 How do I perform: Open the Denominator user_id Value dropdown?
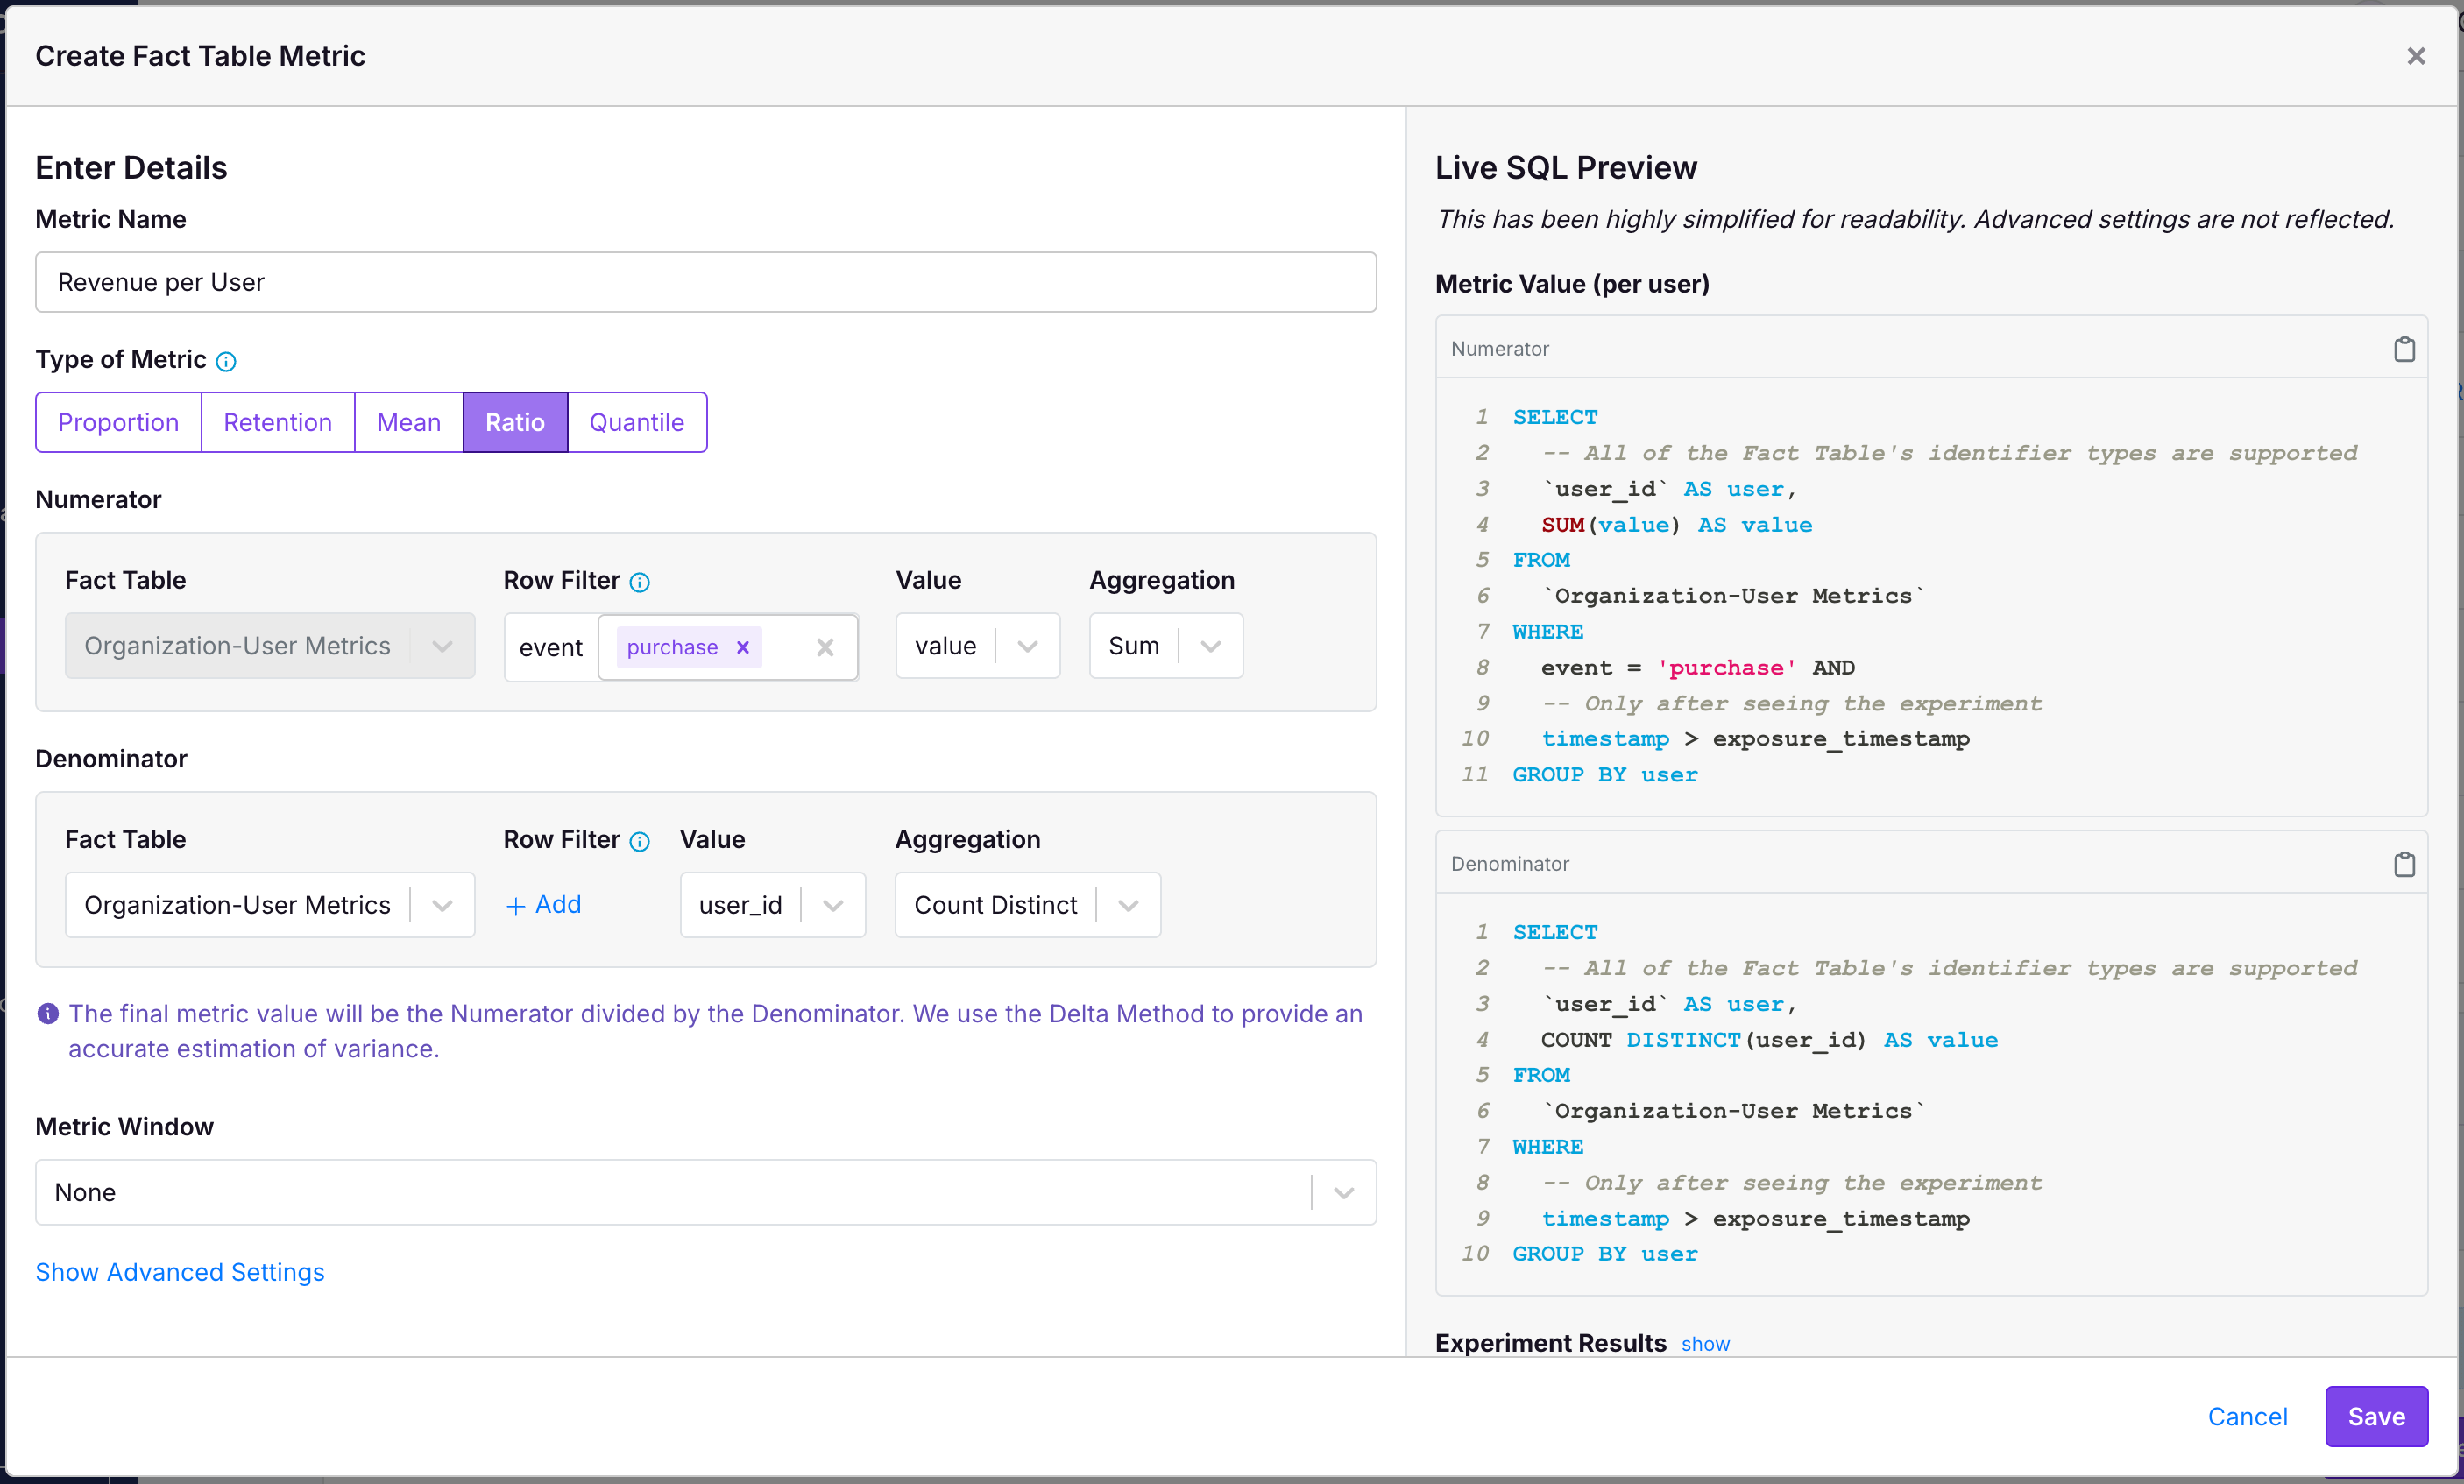point(773,905)
